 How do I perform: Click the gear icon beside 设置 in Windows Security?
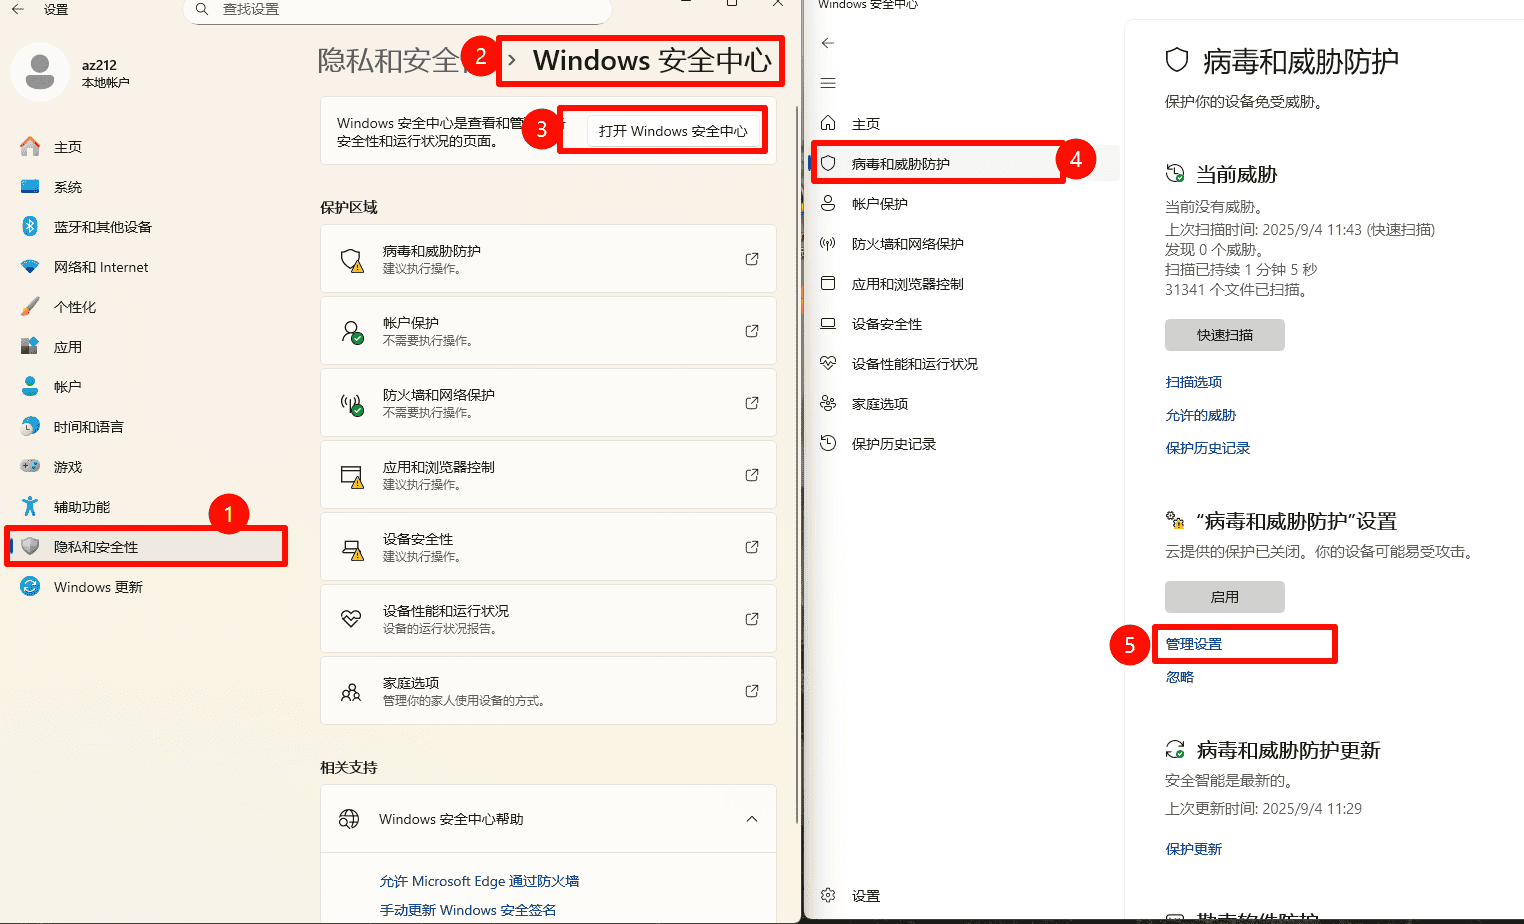point(828,895)
